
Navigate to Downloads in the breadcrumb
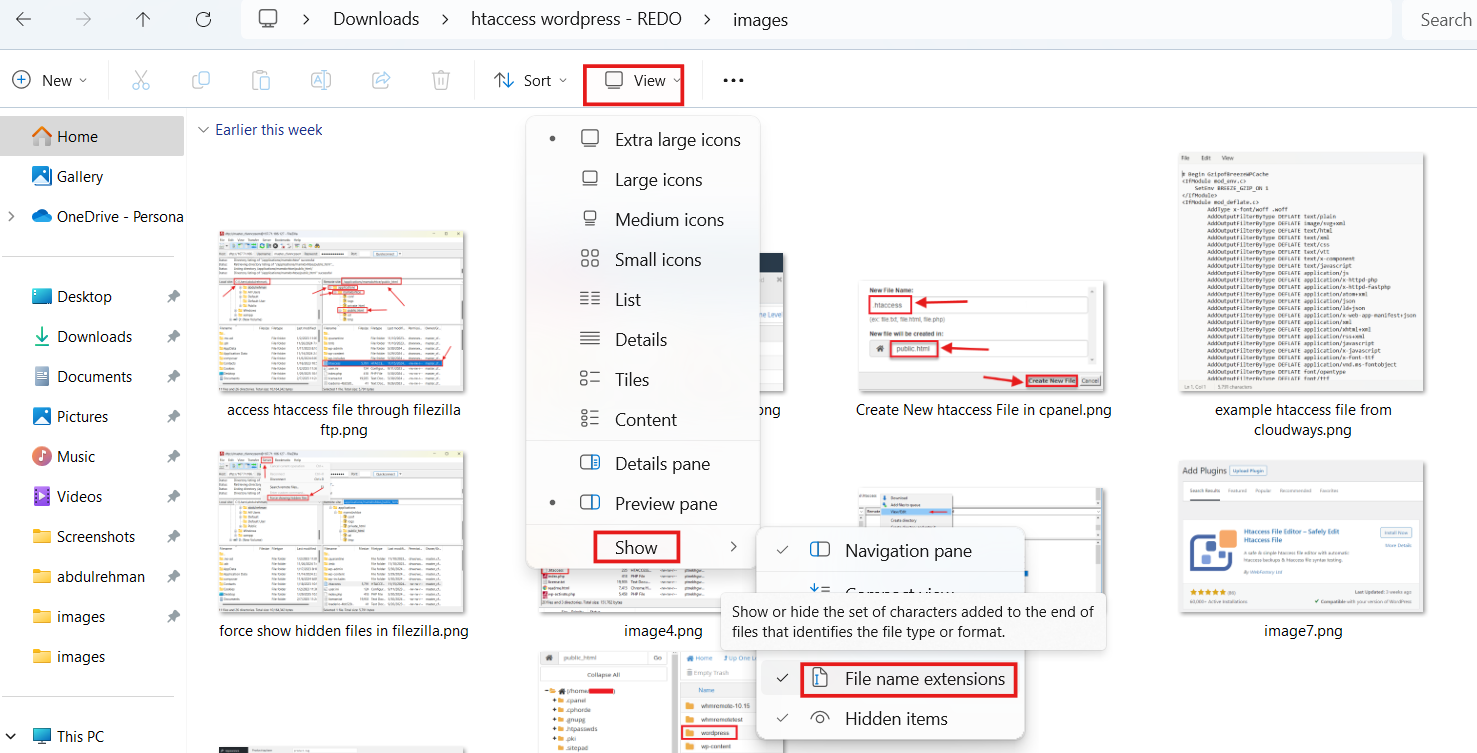(x=375, y=19)
